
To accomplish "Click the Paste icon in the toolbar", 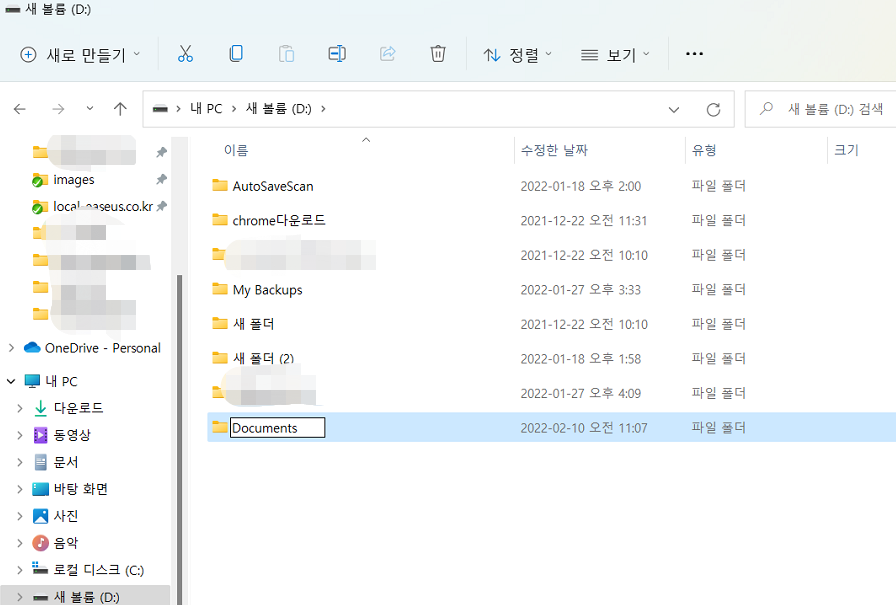I will click(286, 54).
